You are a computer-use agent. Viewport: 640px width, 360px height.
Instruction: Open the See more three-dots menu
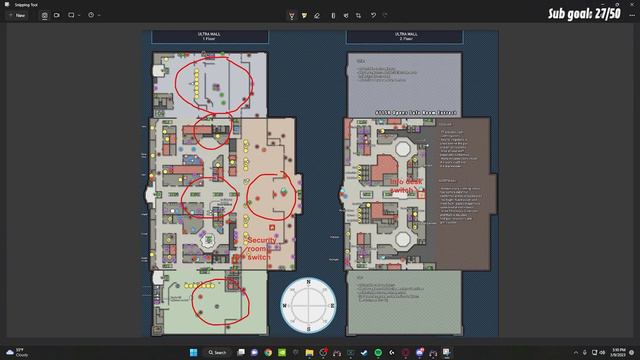[632, 15]
